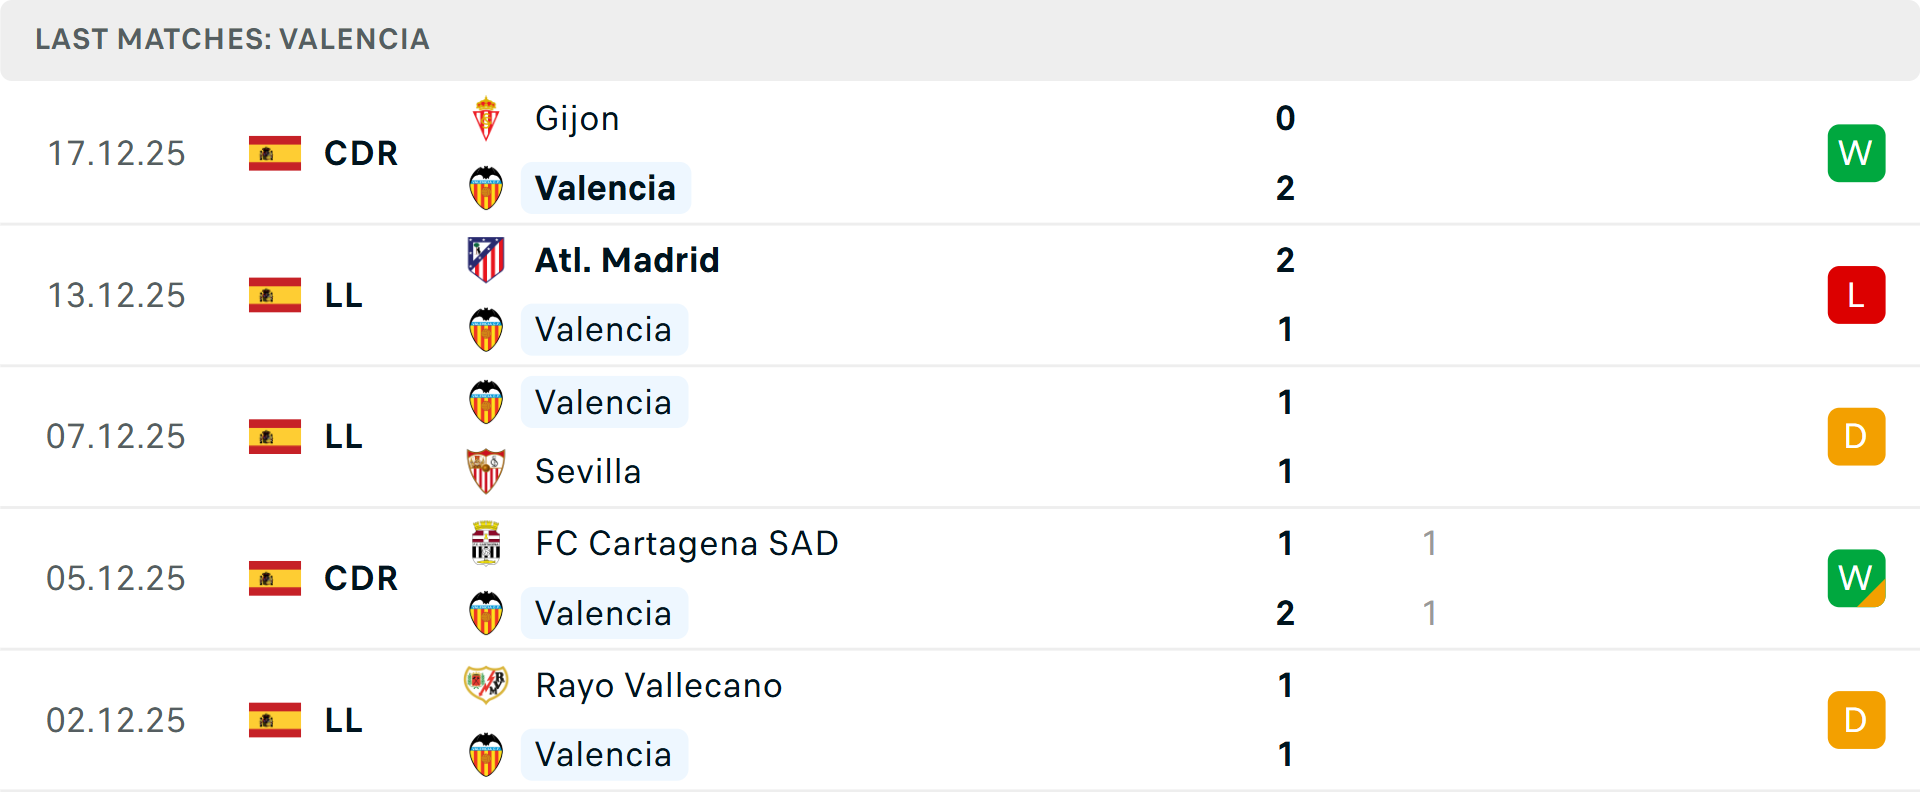The image size is (1920, 792).
Task: Click the Rayo Vallecano club crest
Action: [x=486, y=685]
